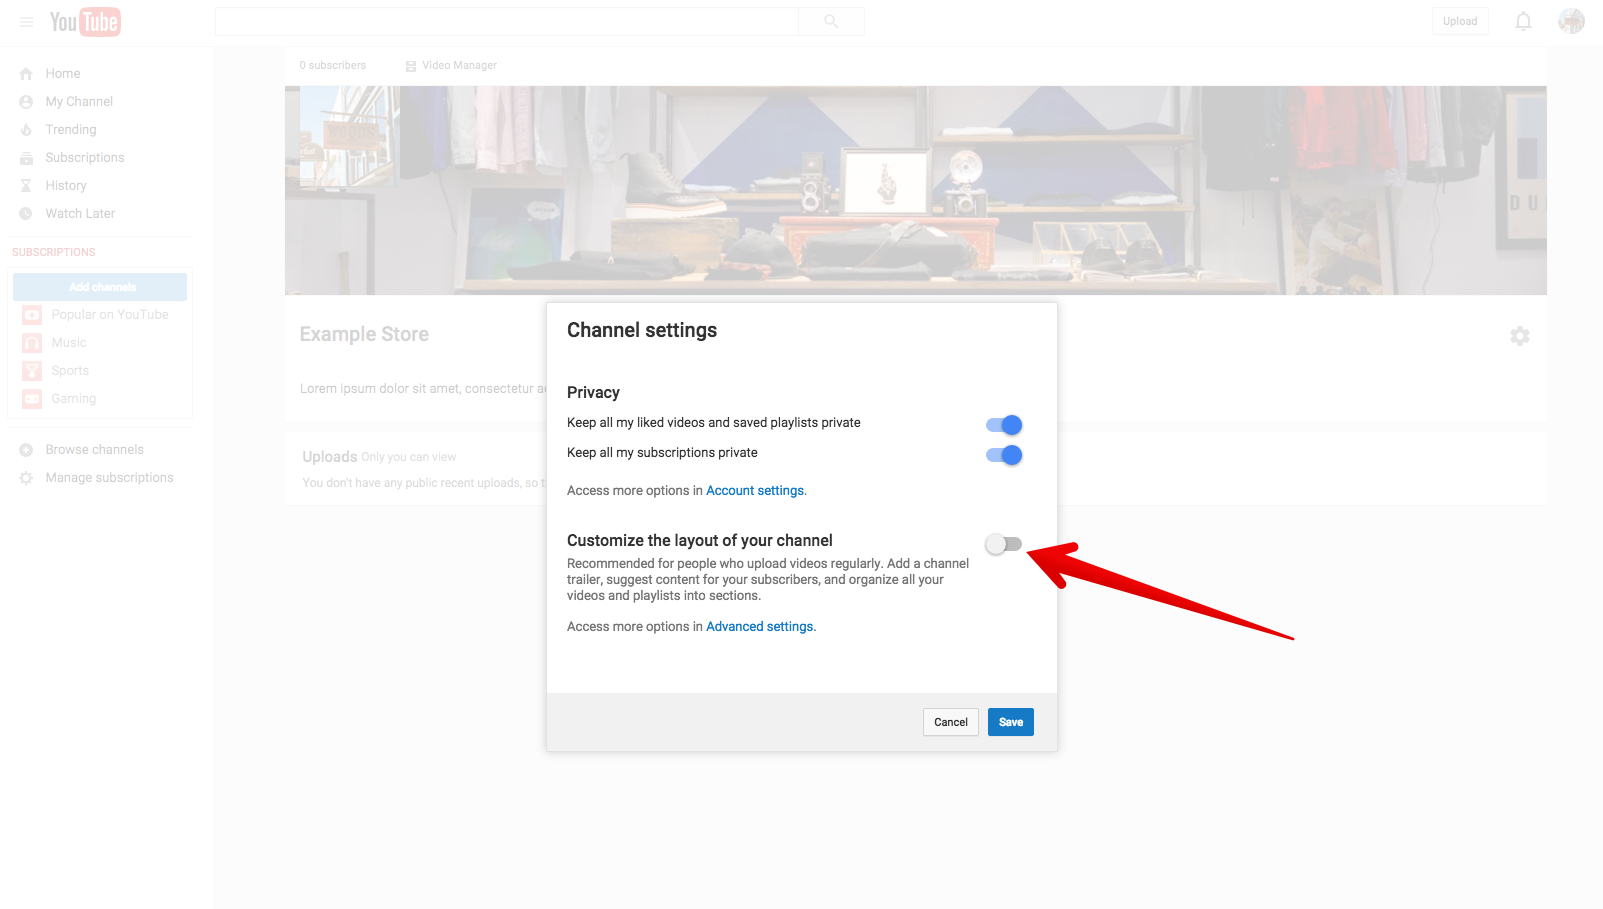Image resolution: width=1603 pixels, height=909 pixels.
Task: Click the YouTube logo
Action: (85, 22)
